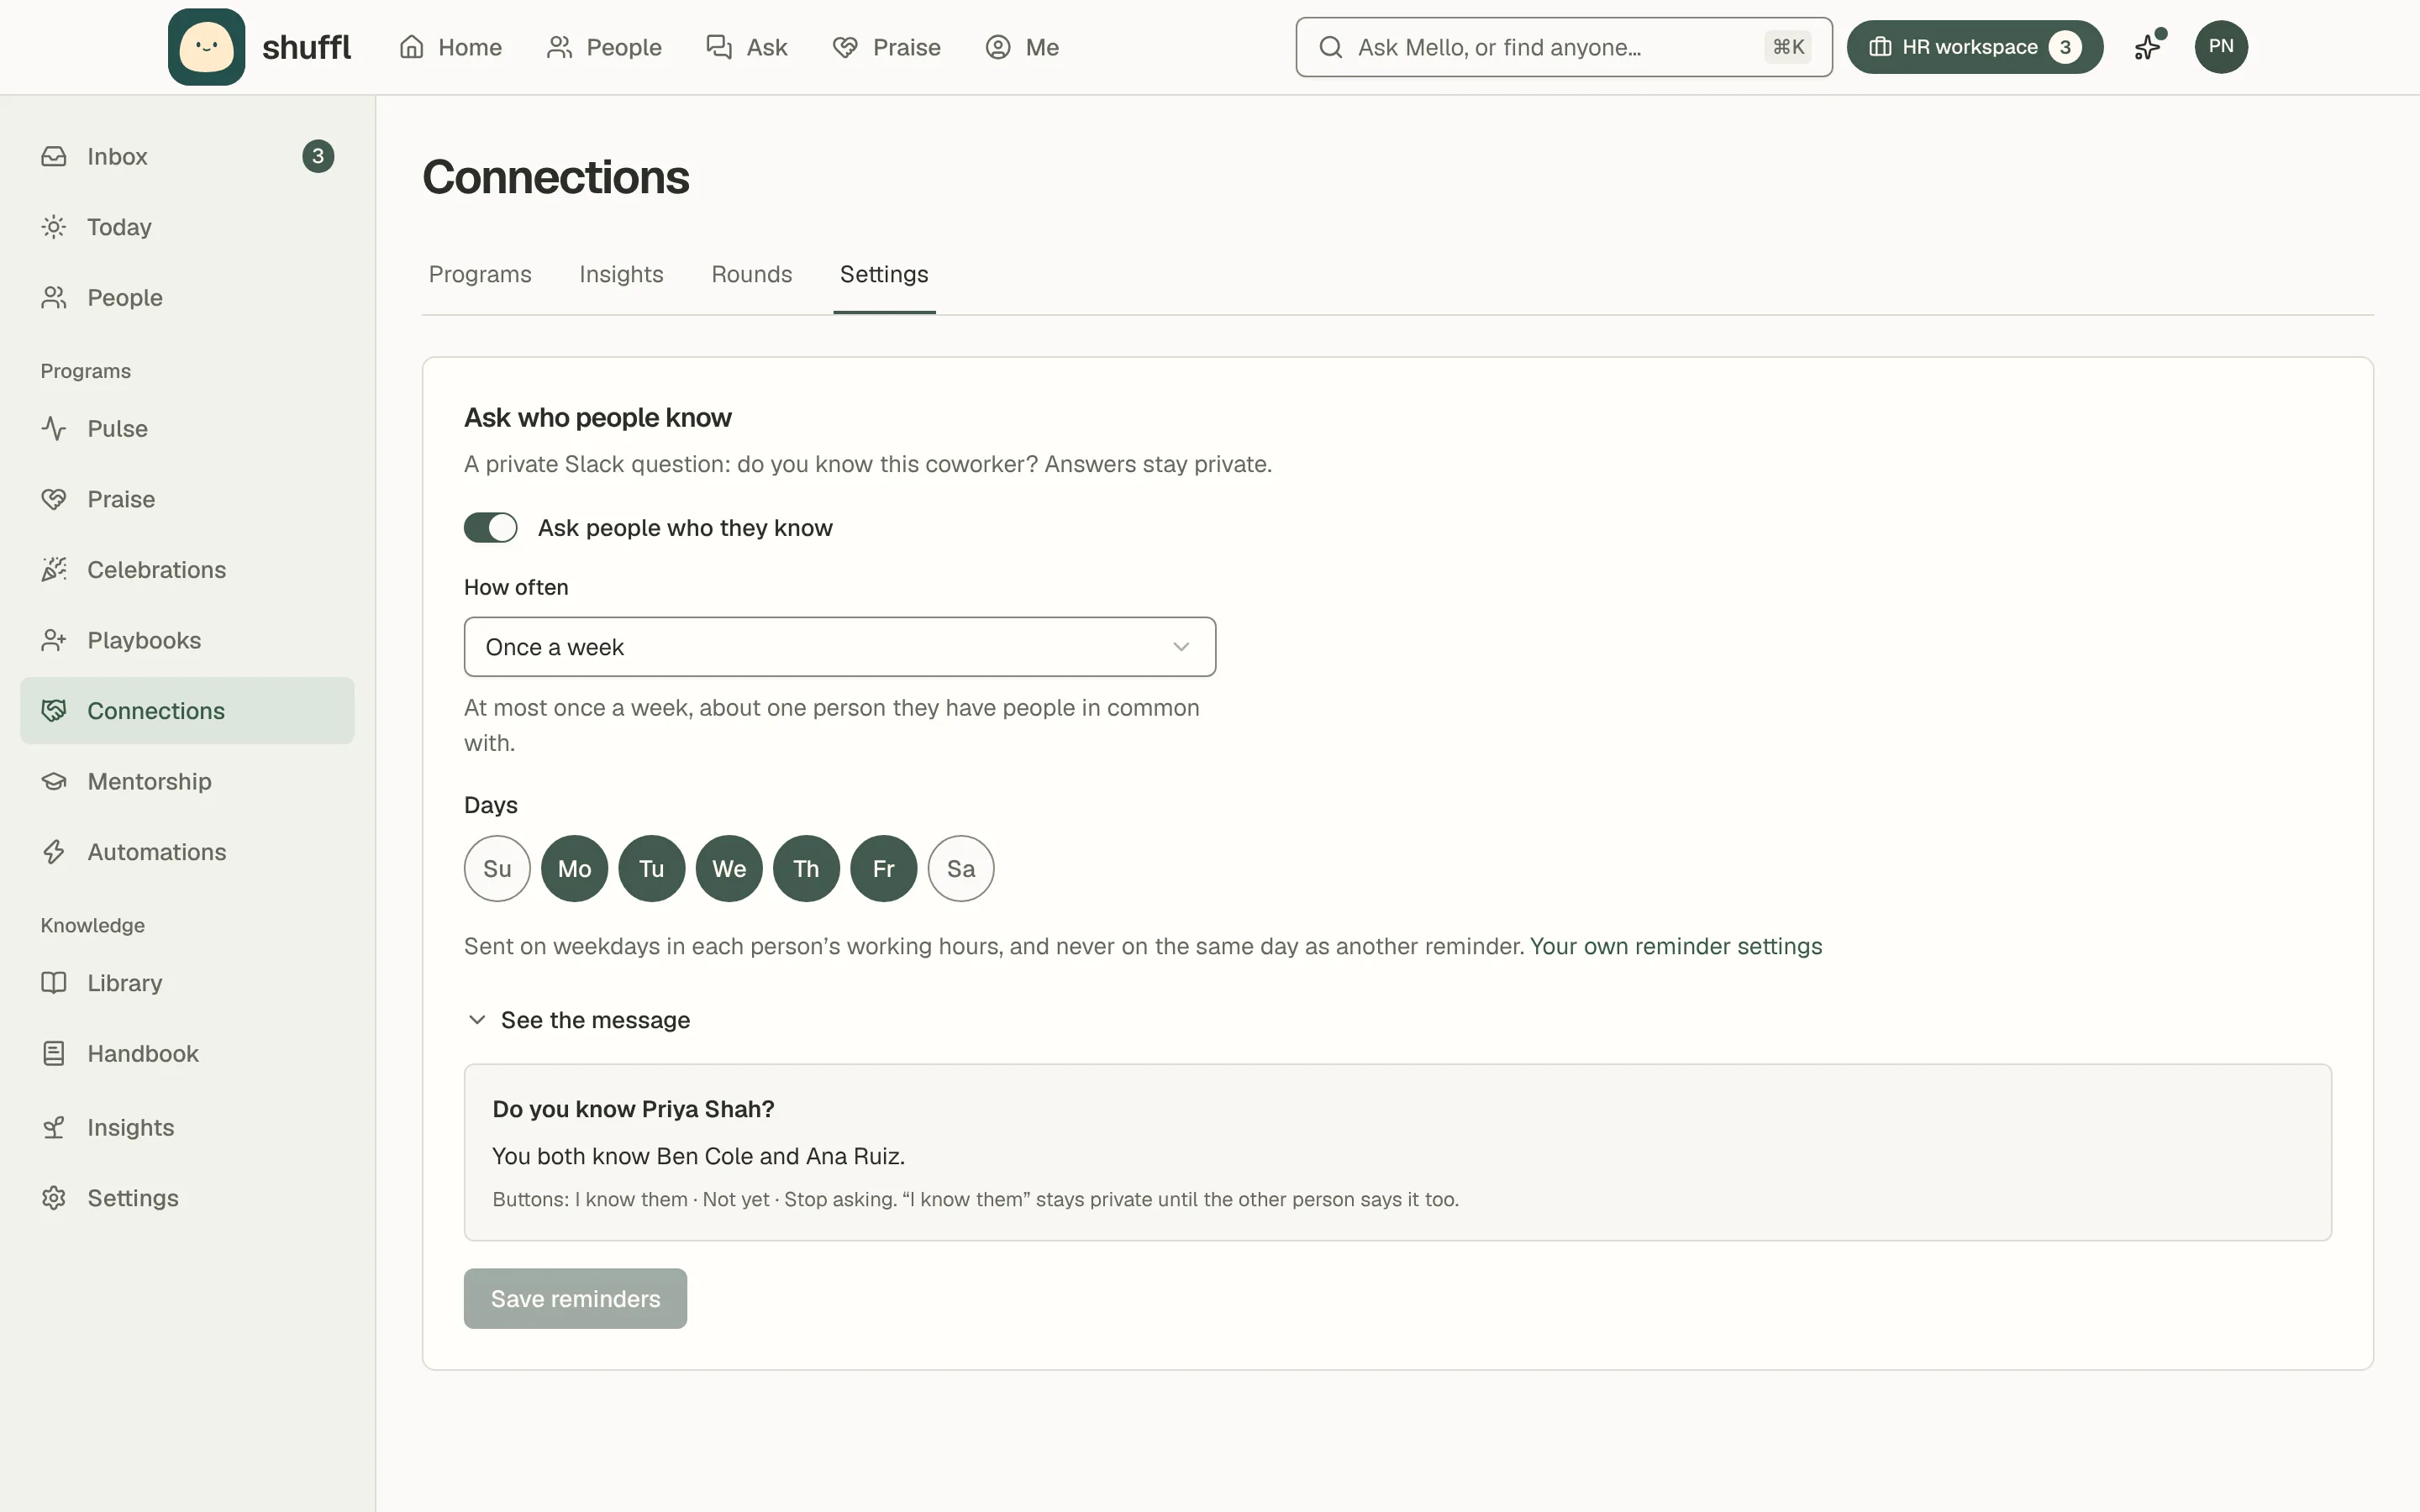This screenshot has width=2420, height=1512.
Task: Open the PN profile avatar
Action: point(2221,47)
